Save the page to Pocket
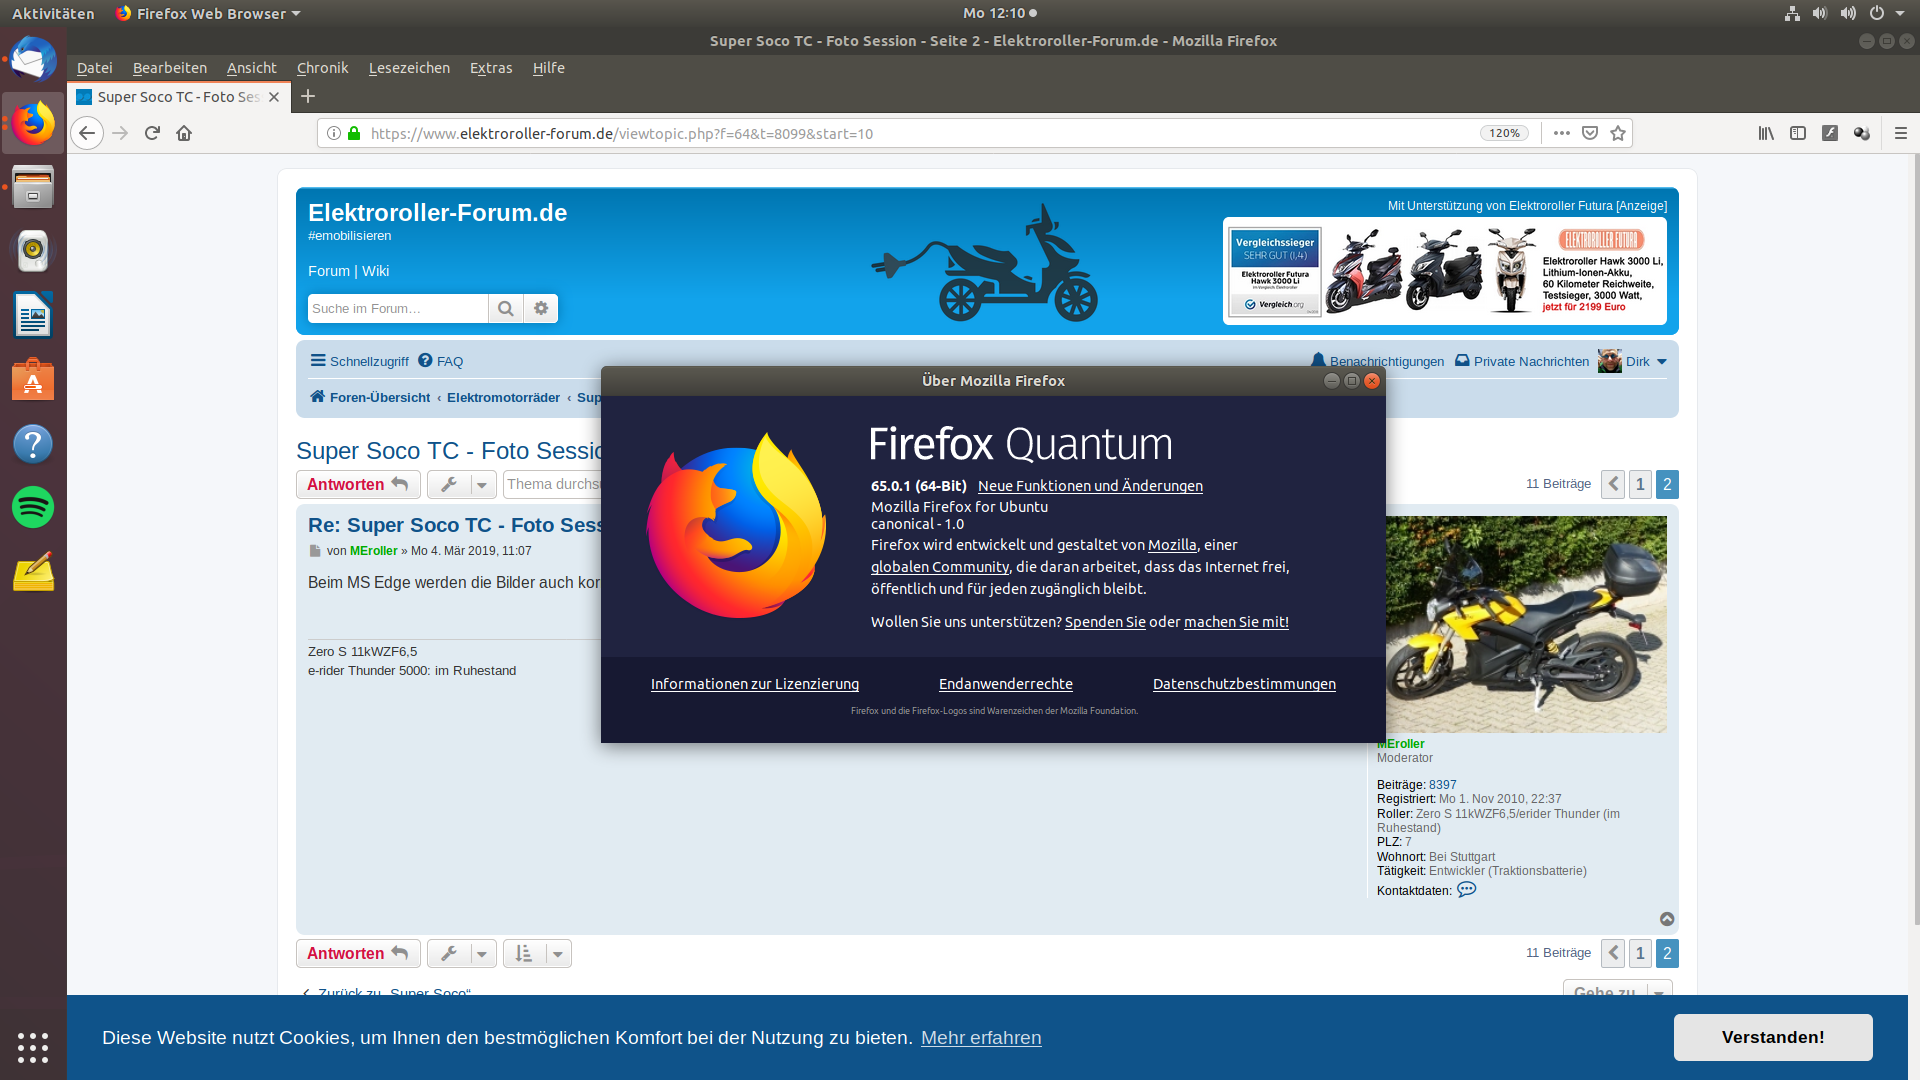 coord(1590,133)
